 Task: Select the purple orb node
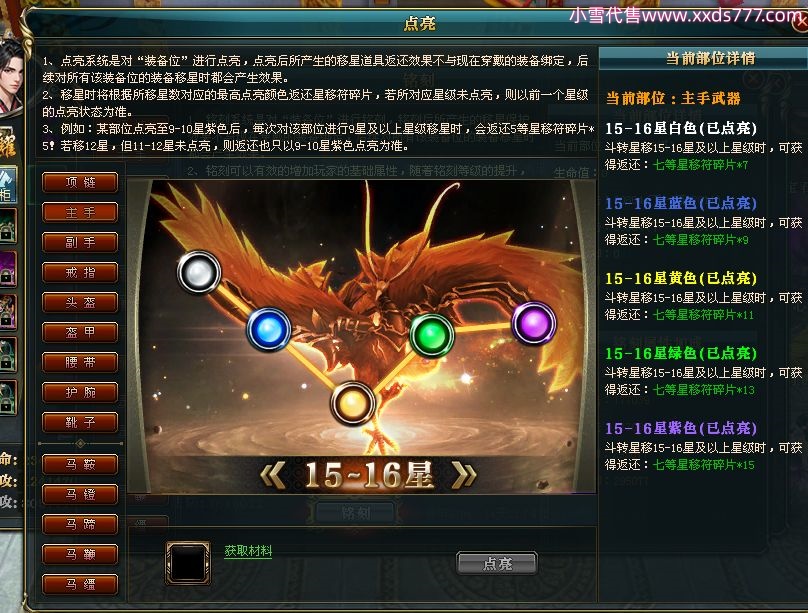coord(534,323)
